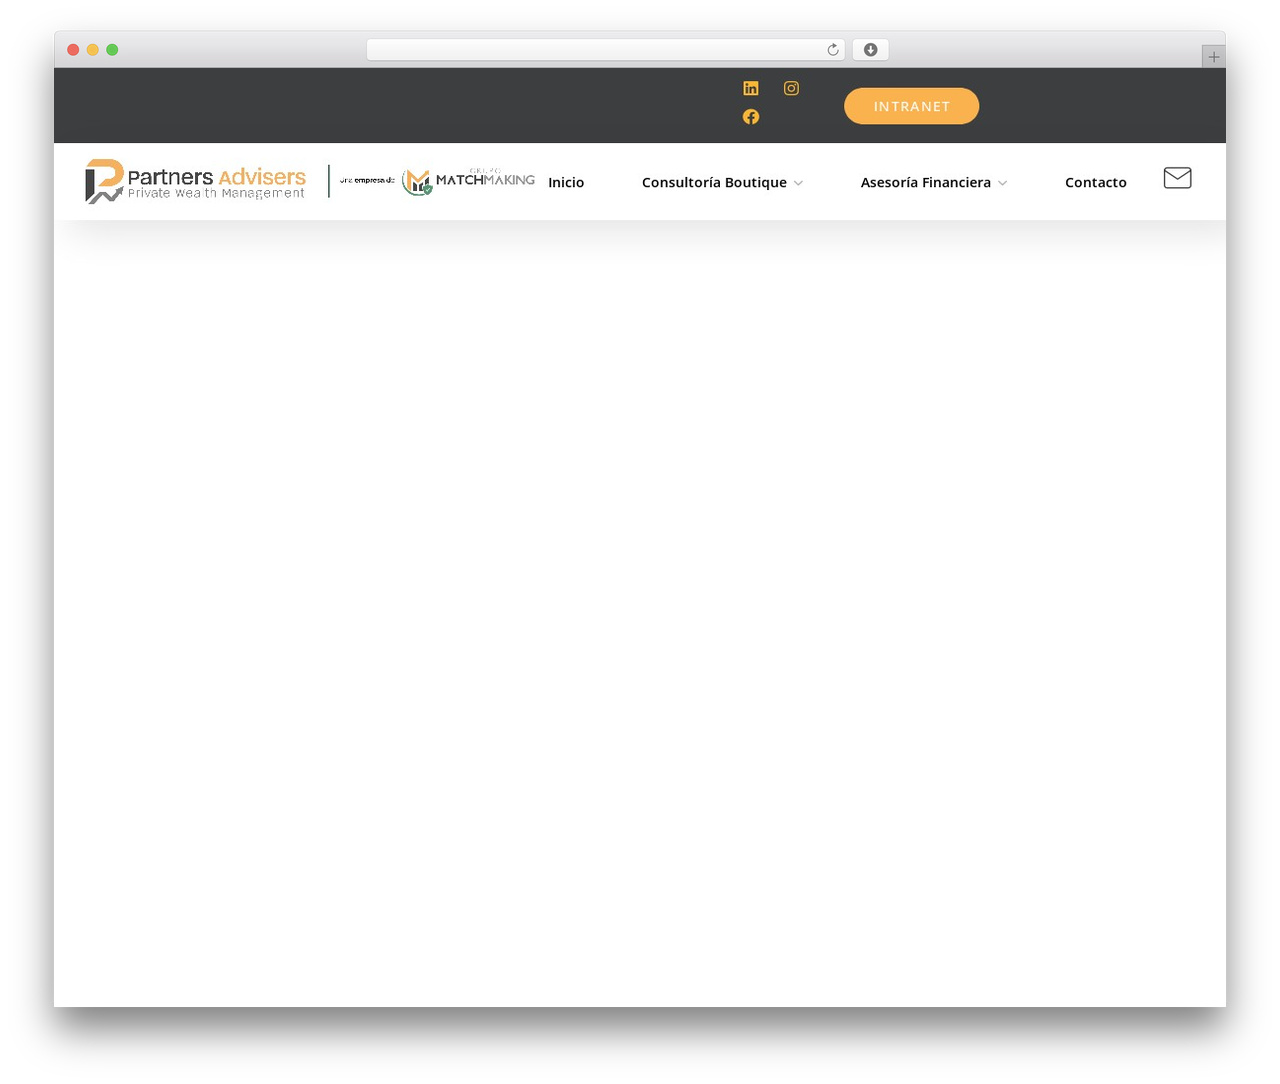Close the browser window with the red button
The width and height of the screenshot is (1280, 1084).
click(73, 50)
